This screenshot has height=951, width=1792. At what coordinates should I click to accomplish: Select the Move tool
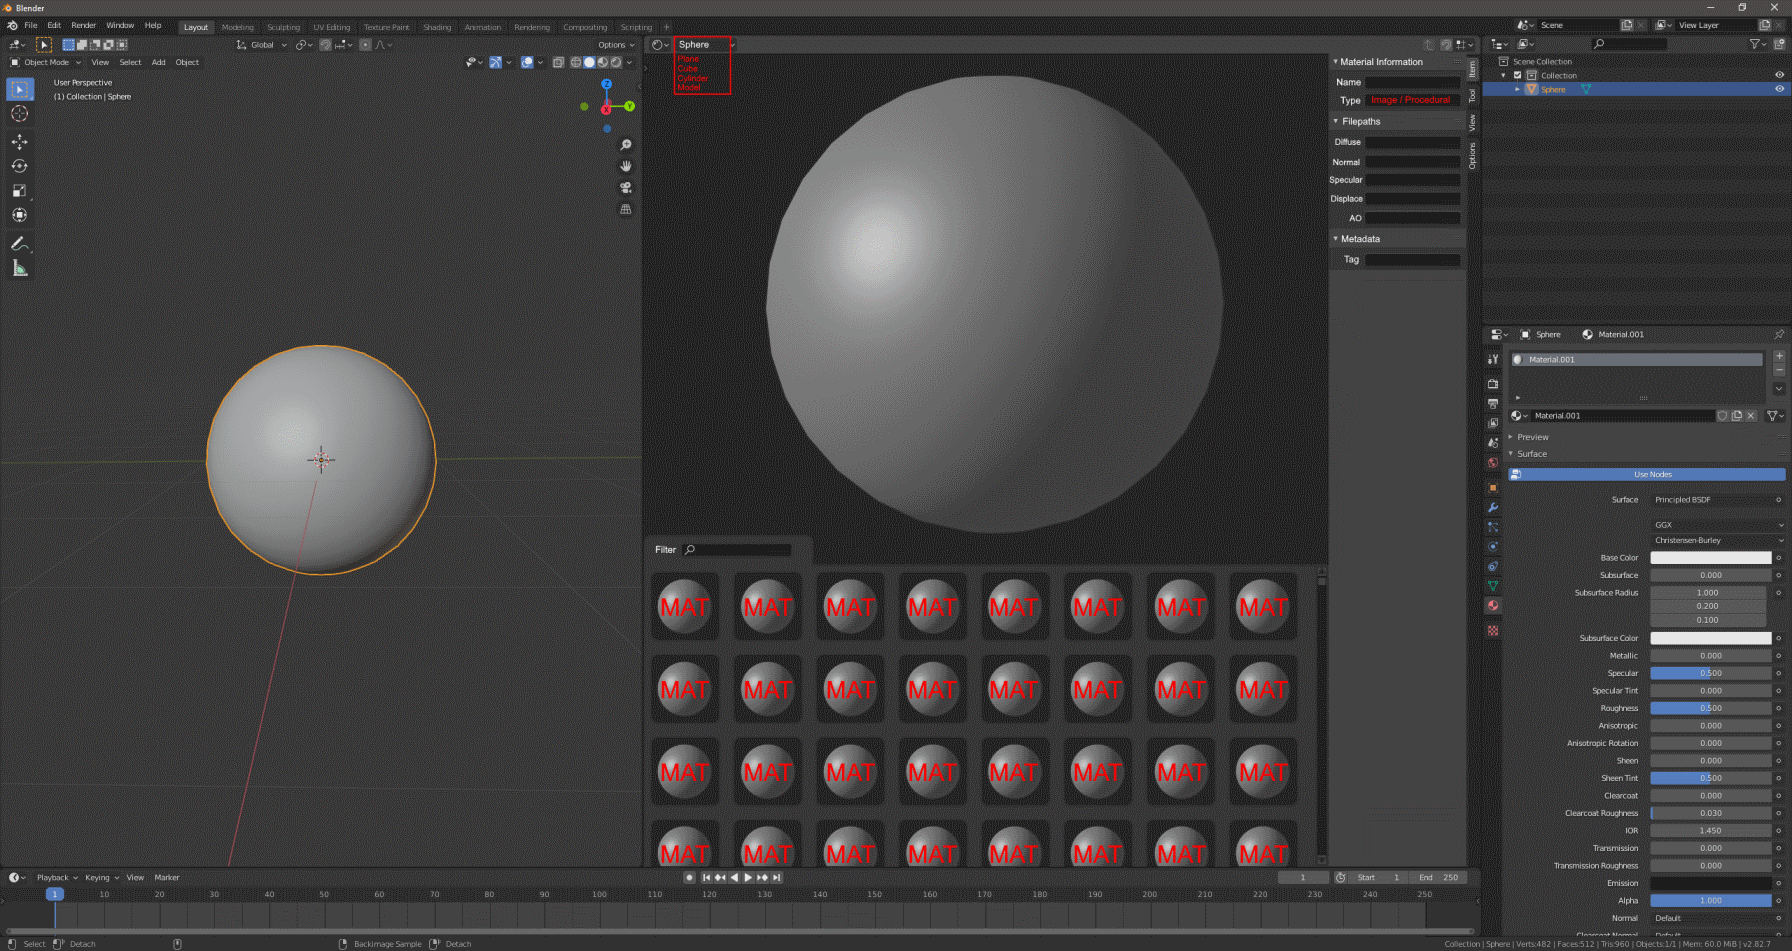point(19,142)
